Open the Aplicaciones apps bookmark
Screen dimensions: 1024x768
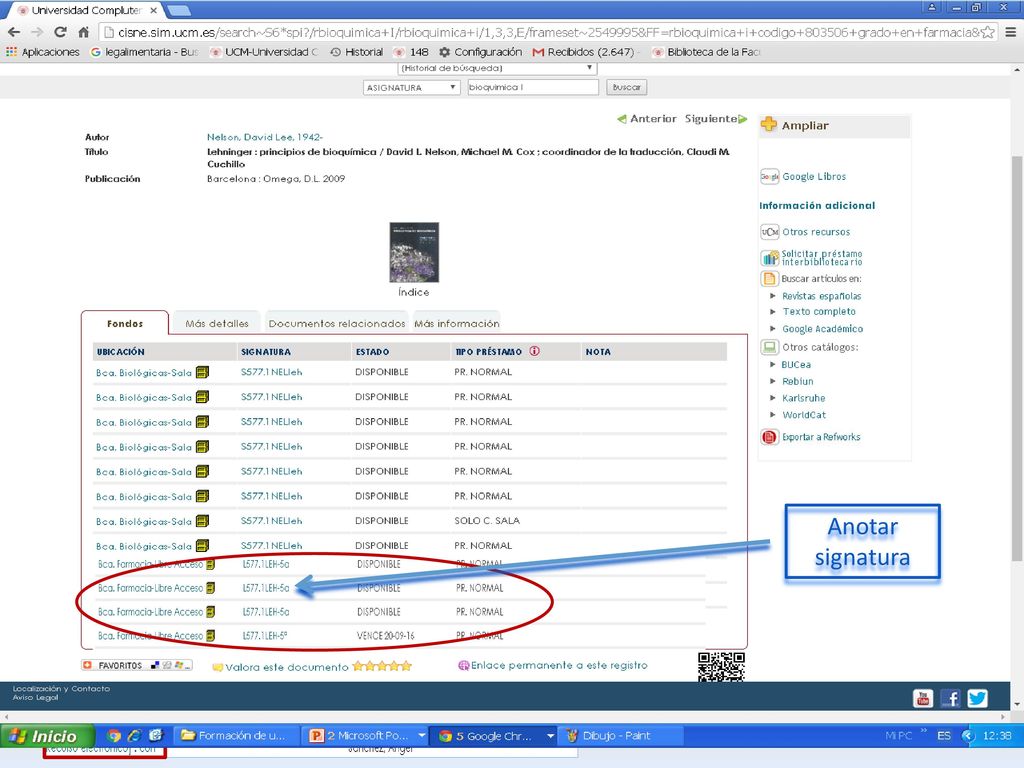42,52
